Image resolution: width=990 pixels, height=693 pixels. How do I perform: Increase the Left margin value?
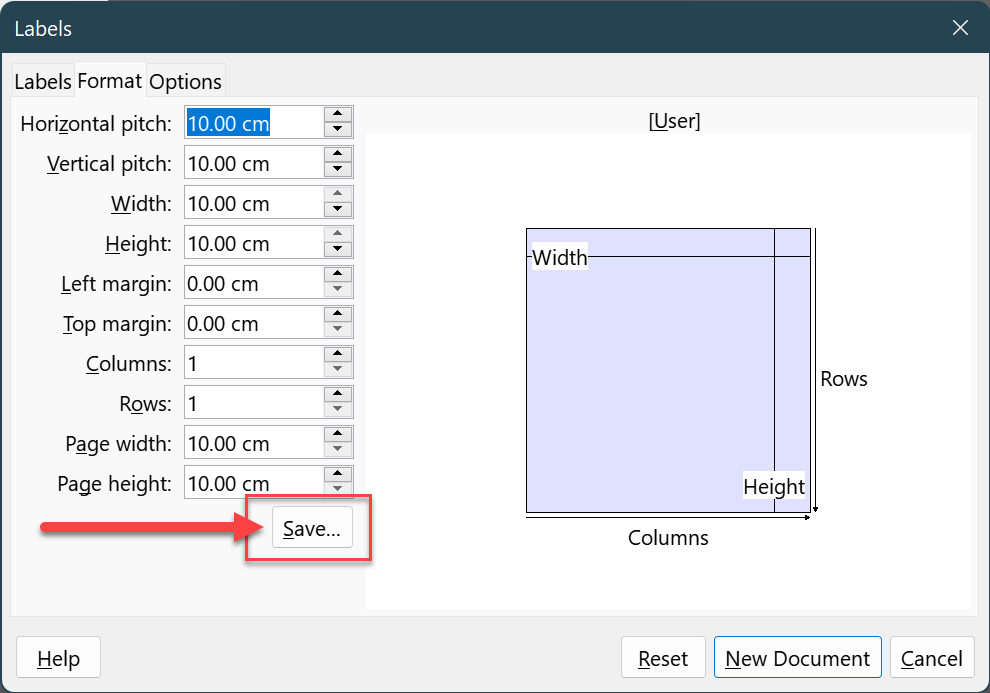click(x=338, y=275)
